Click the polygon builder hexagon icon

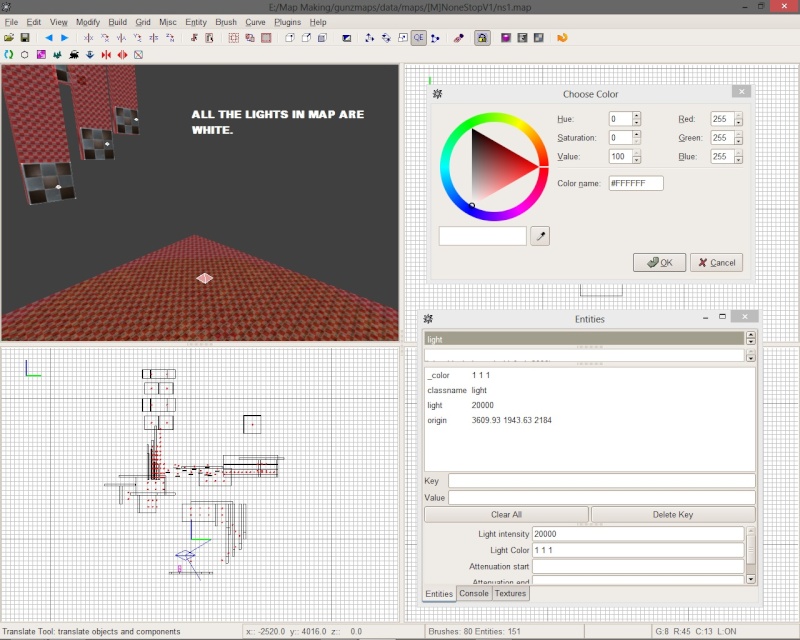click(x=24, y=55)
